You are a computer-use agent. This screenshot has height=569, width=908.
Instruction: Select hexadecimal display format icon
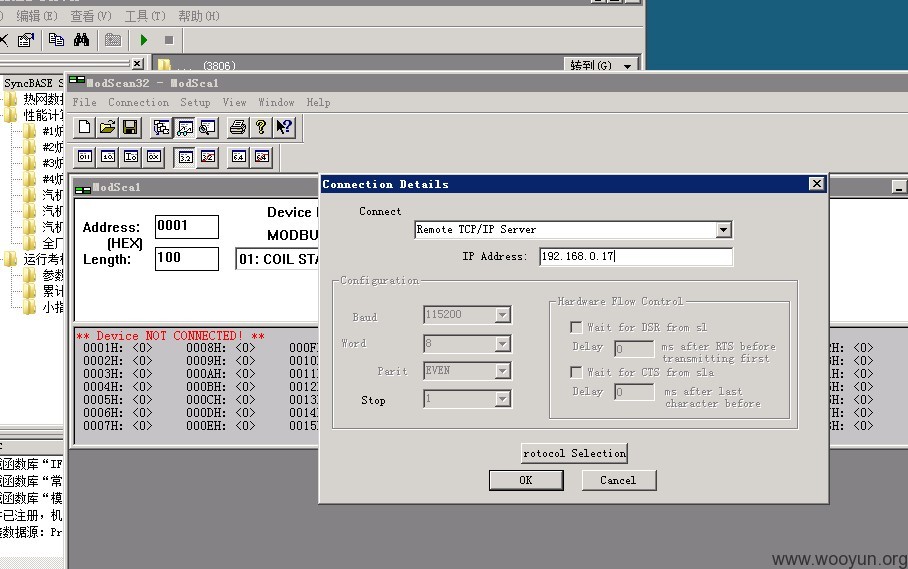[153, 156]
